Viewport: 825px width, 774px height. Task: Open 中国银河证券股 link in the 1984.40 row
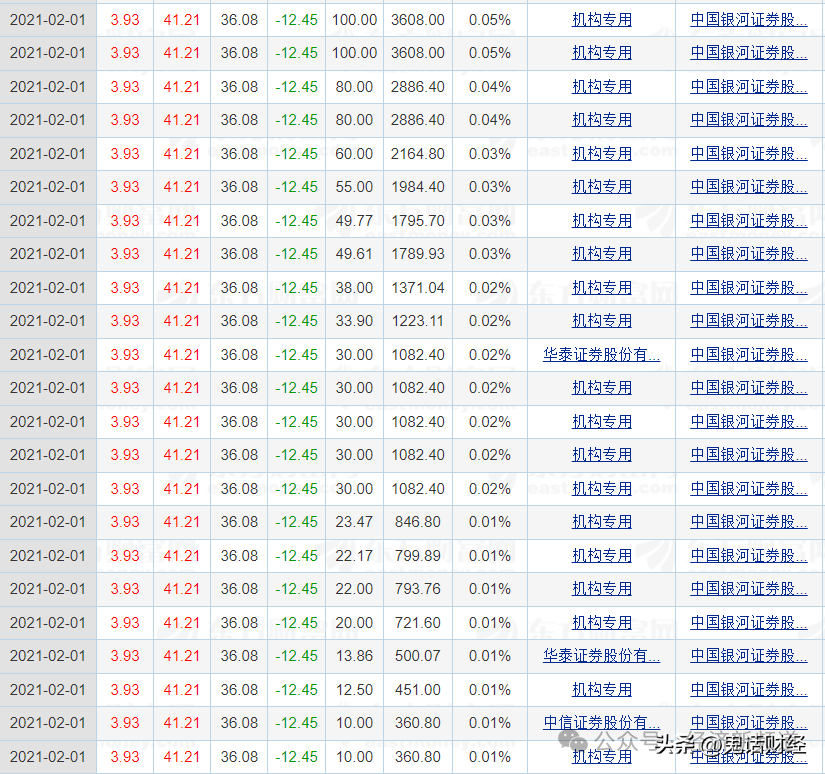pyautogui.click(x=749, y=187)
